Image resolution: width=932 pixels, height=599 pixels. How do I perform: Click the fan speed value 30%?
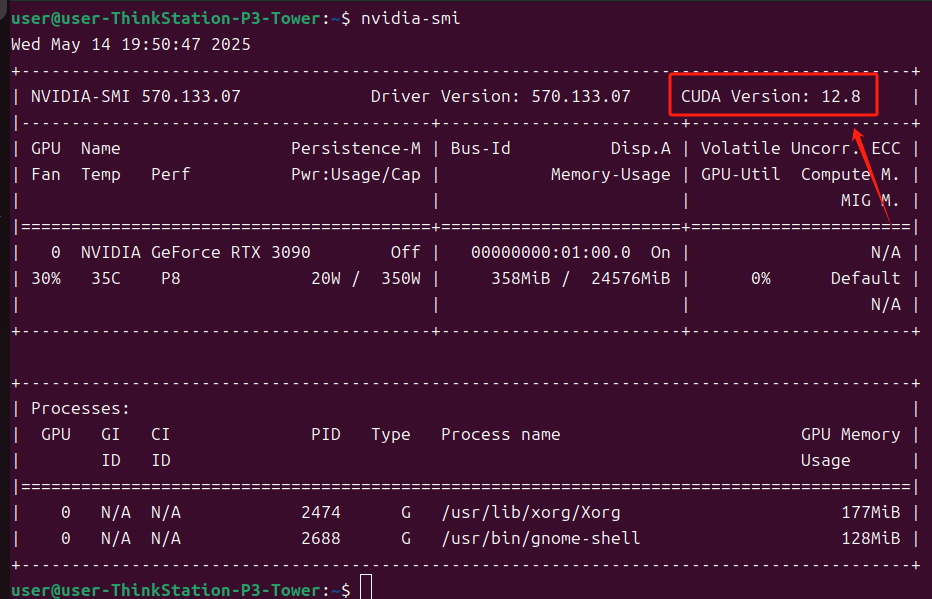click(x=46, y=279)
